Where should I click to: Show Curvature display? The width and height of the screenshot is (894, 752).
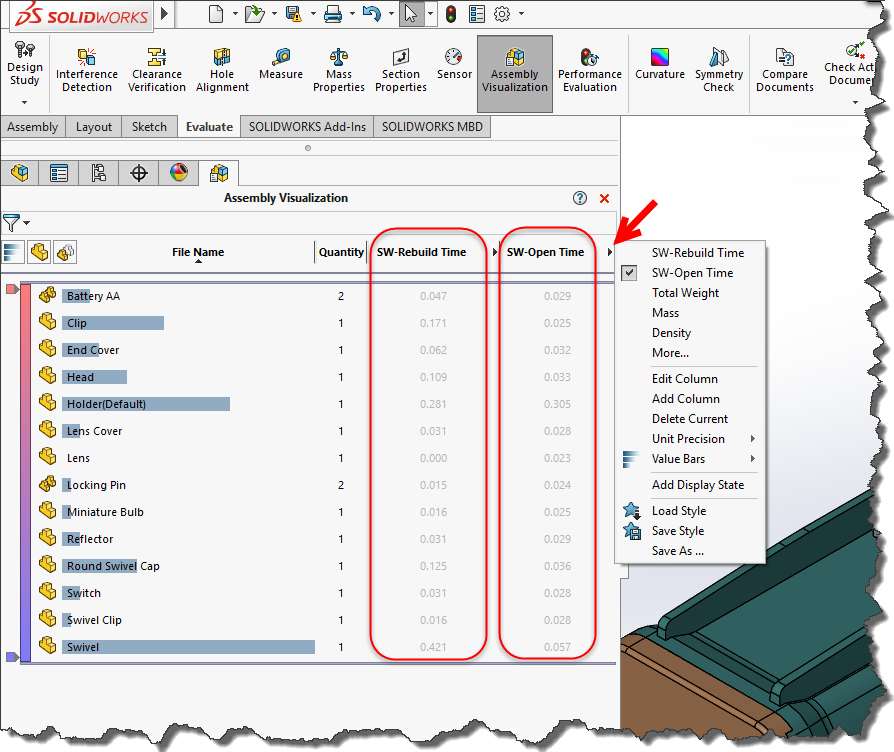(660, 64)
